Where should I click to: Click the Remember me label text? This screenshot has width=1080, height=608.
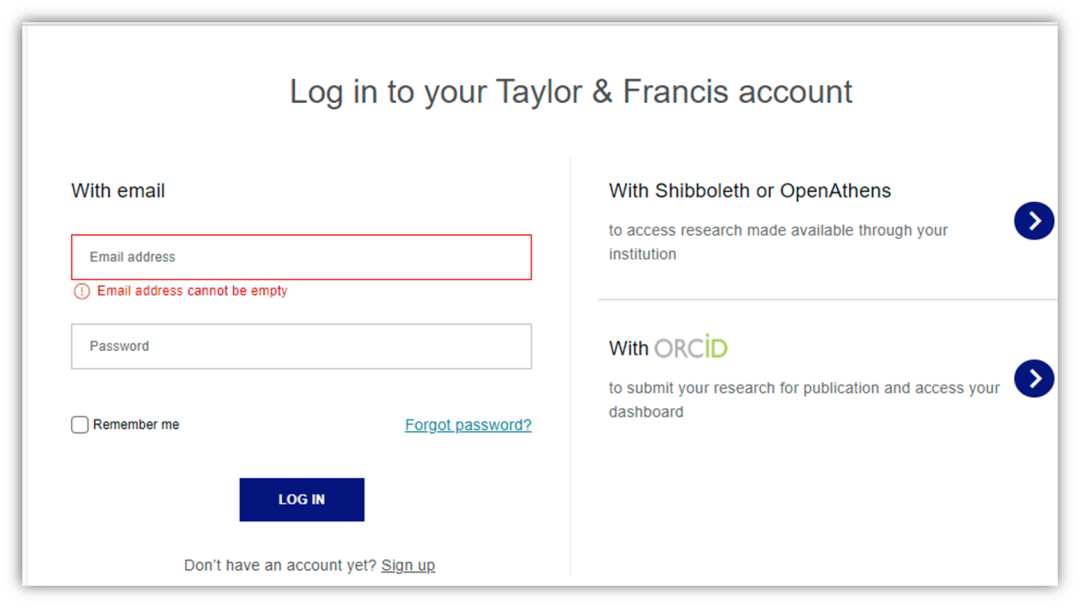(136, 425)
